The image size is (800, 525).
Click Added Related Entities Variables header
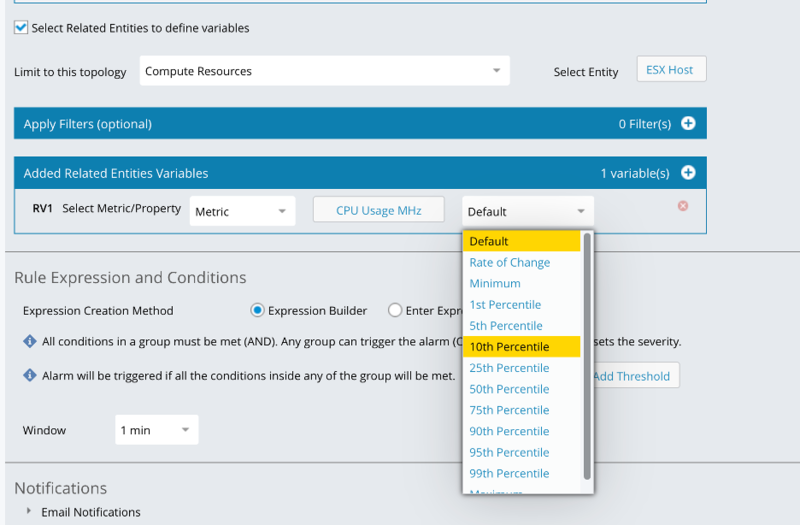[x=360, y=173]
